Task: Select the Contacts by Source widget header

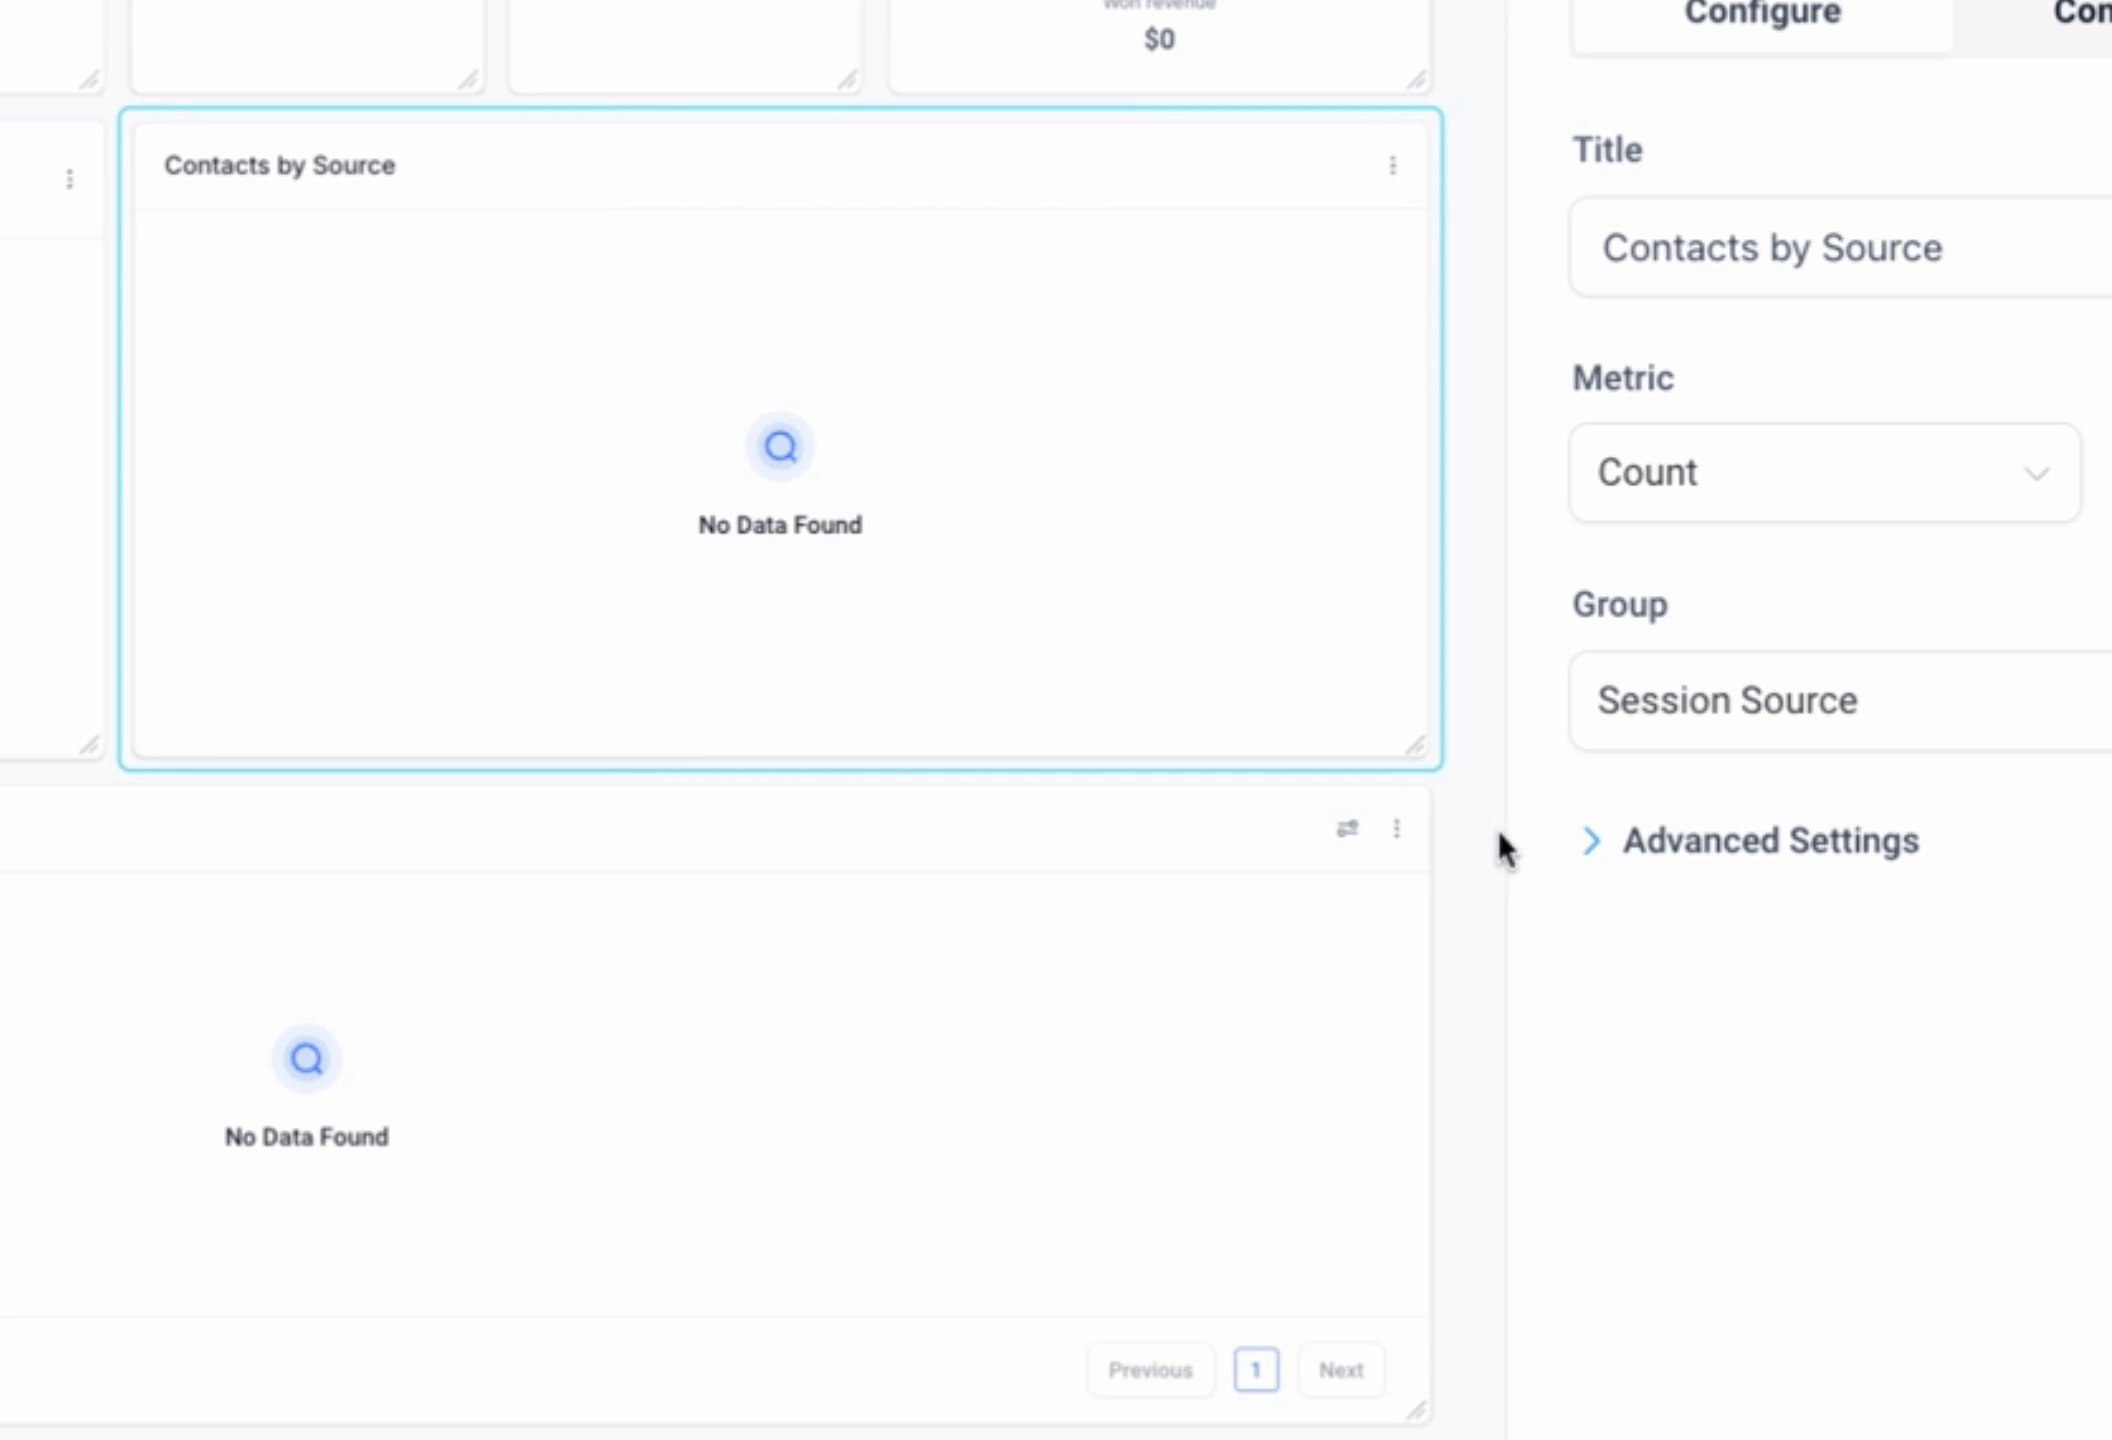Action: [x=280, y=166]
